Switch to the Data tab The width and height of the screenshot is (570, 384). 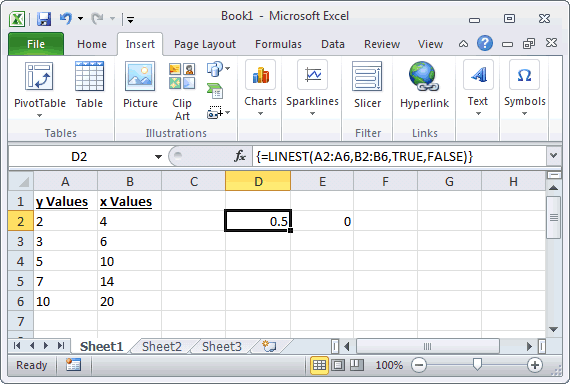pyautogui.click(x=333, y=44)
